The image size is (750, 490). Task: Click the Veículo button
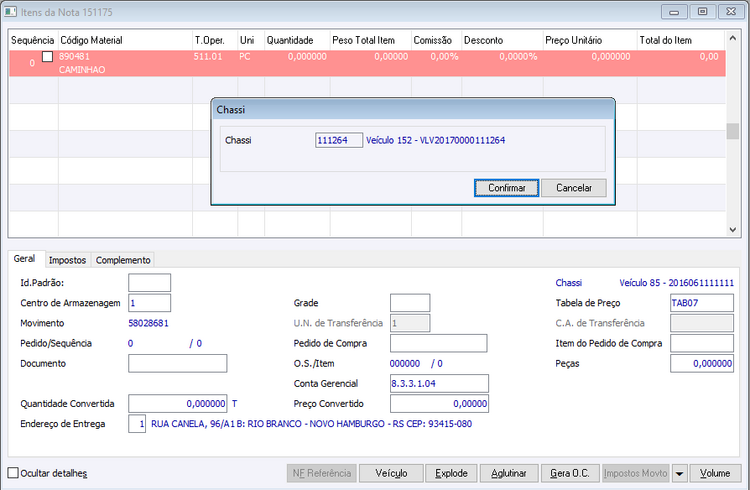tap(391, 473)
